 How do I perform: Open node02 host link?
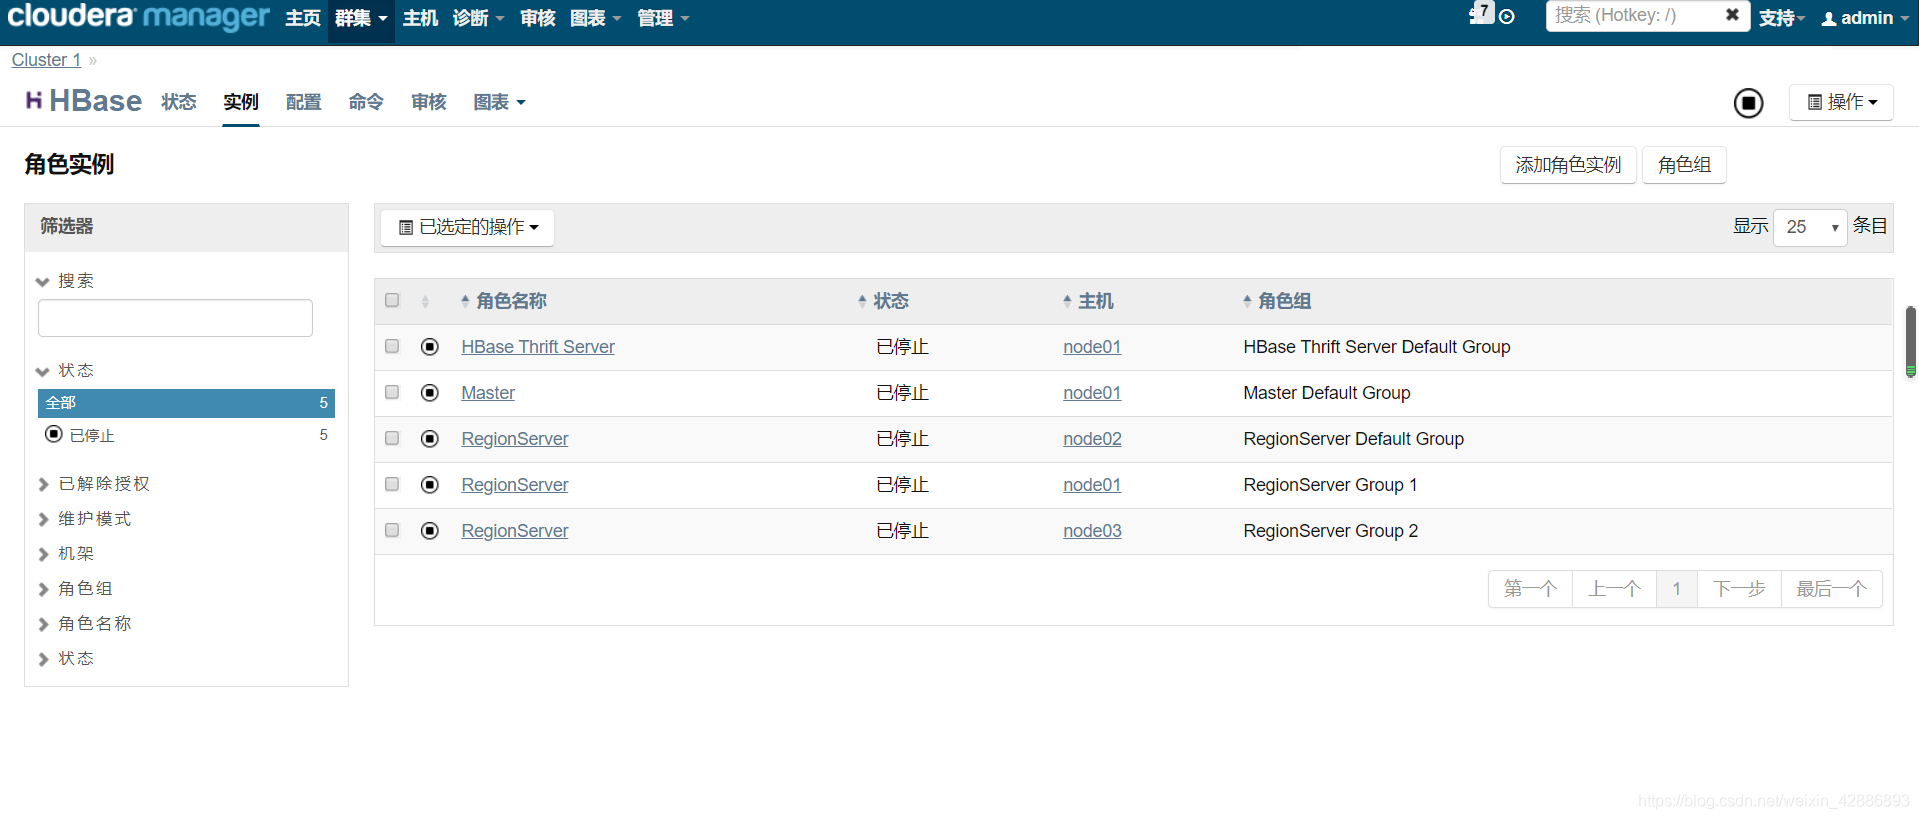pyautogui.click(x=1092, y=439)
